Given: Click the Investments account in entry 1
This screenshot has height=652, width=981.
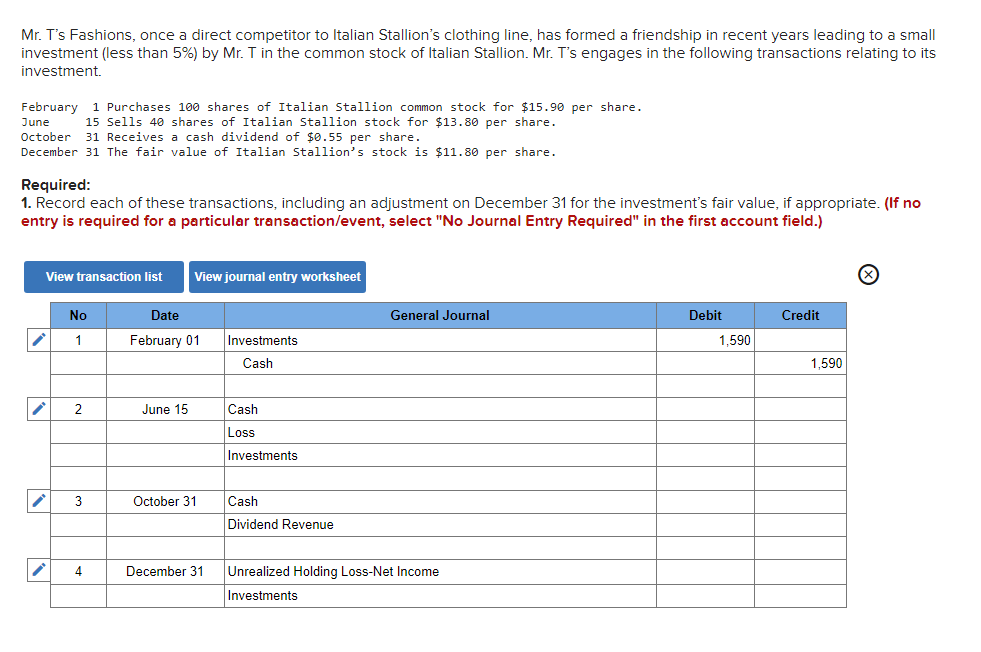Looking at the screenshot, I should point(440,340).
